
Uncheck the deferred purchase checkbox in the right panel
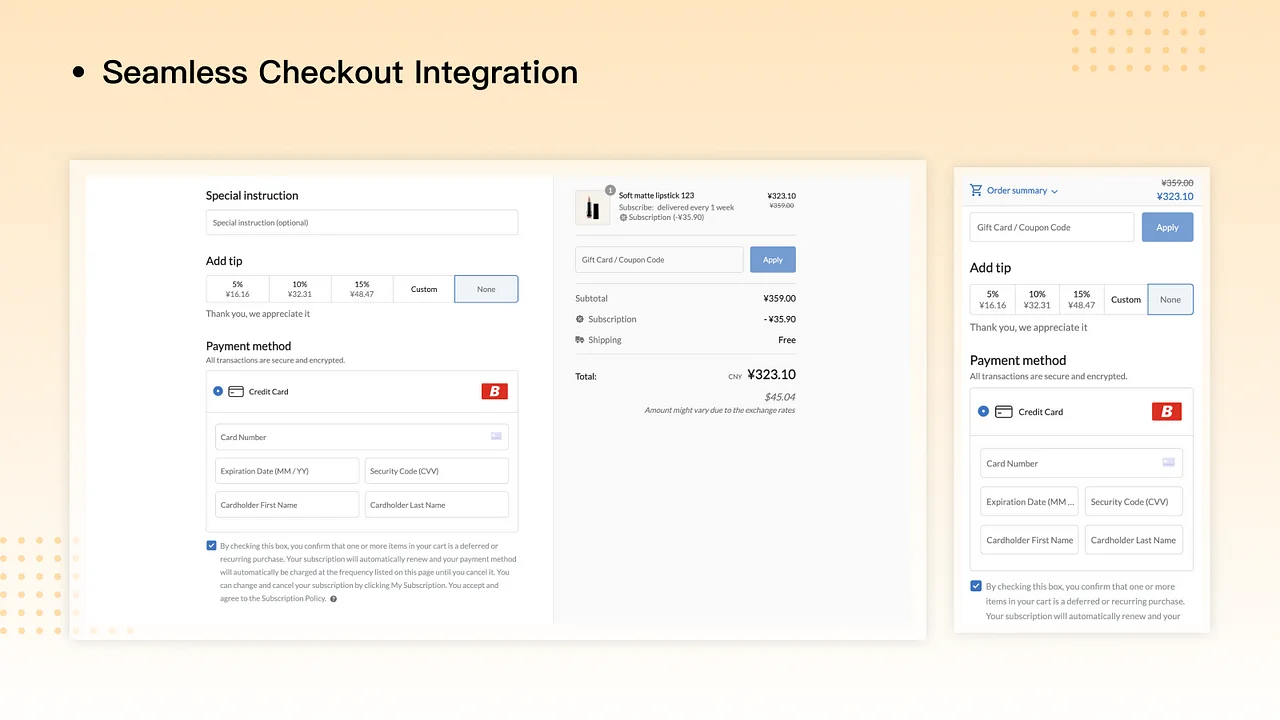976,586
